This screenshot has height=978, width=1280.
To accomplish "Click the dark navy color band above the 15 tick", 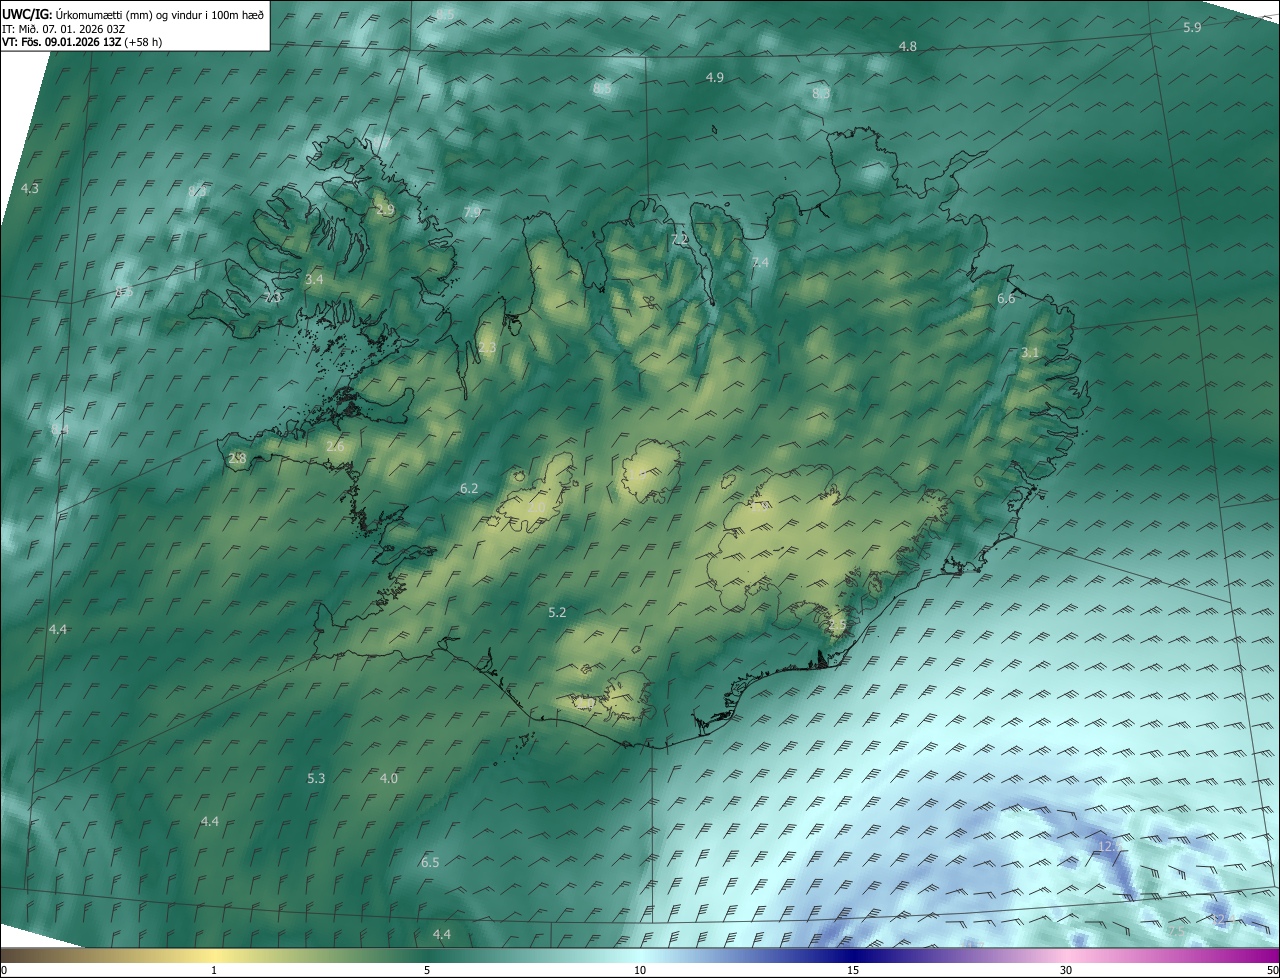I will (x=853, y=955).
